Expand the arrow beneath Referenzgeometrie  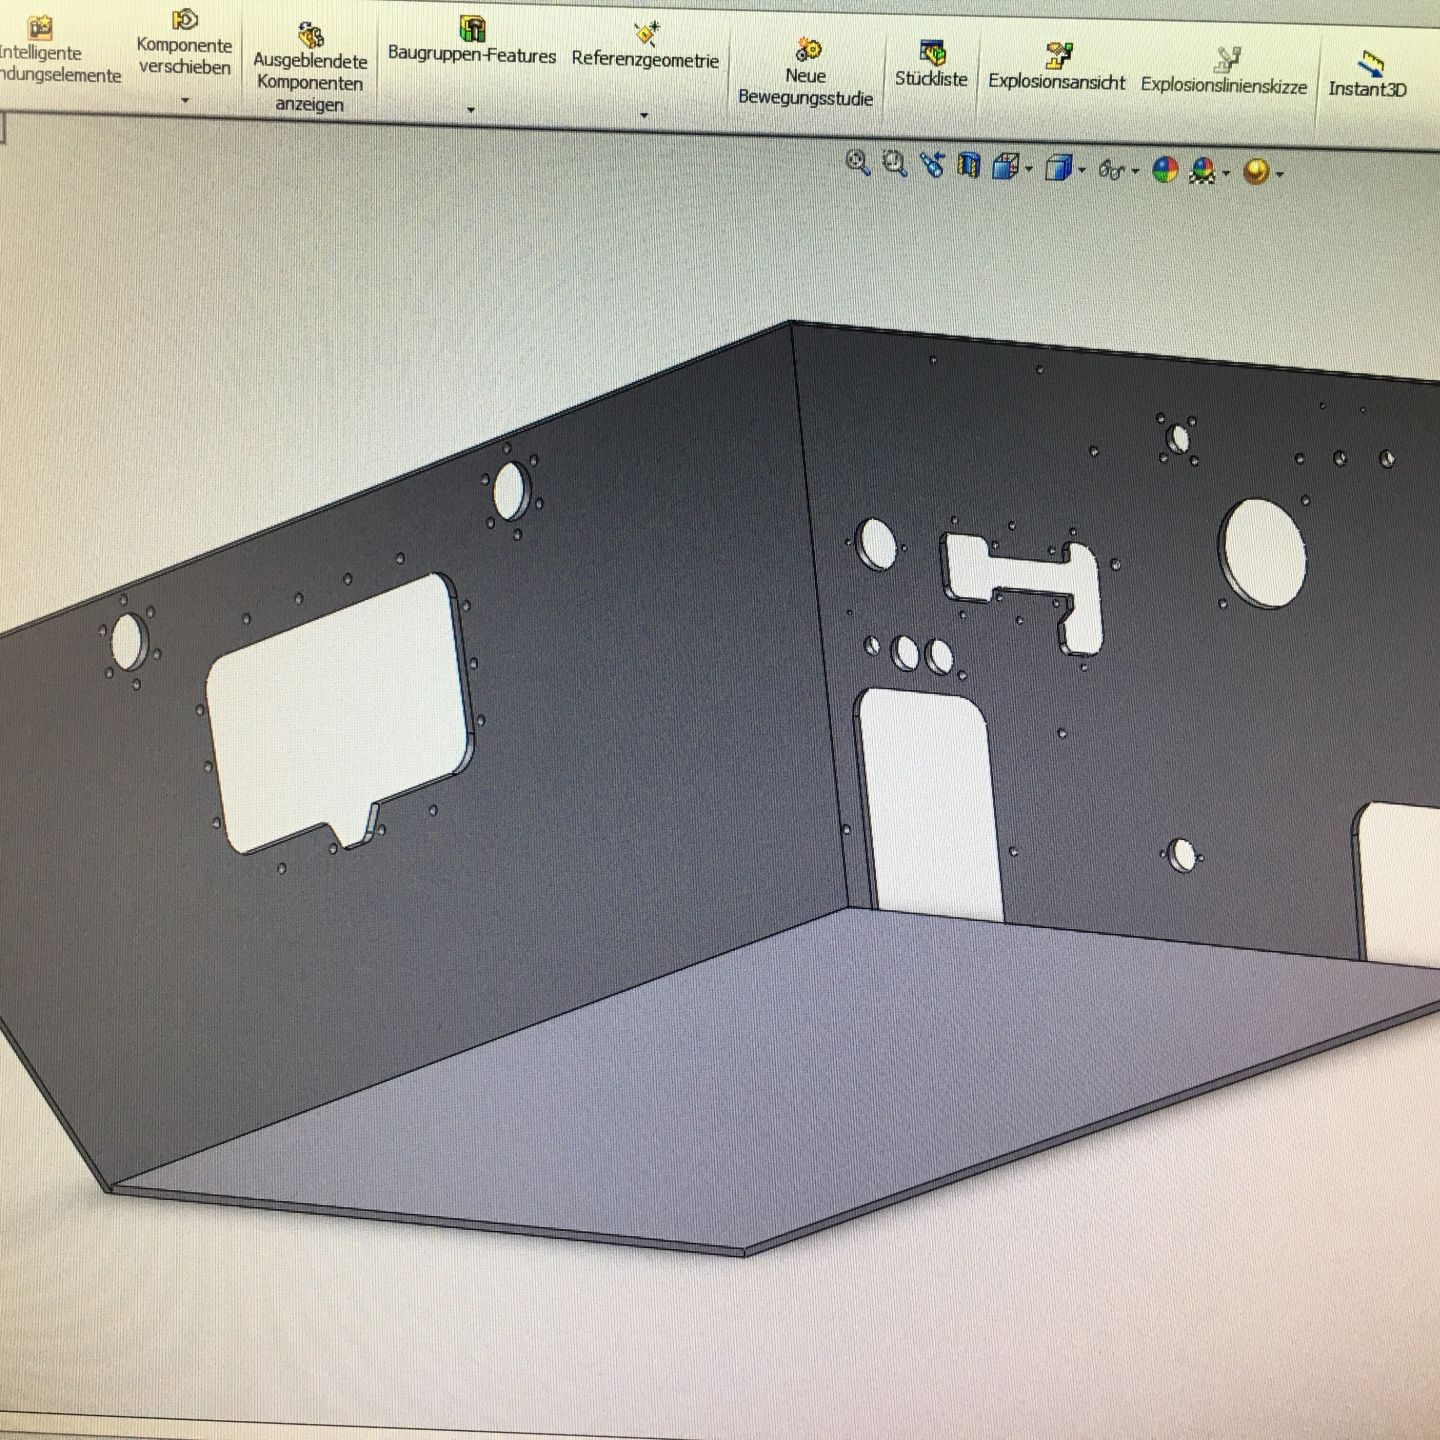click(x=644, y=115)
